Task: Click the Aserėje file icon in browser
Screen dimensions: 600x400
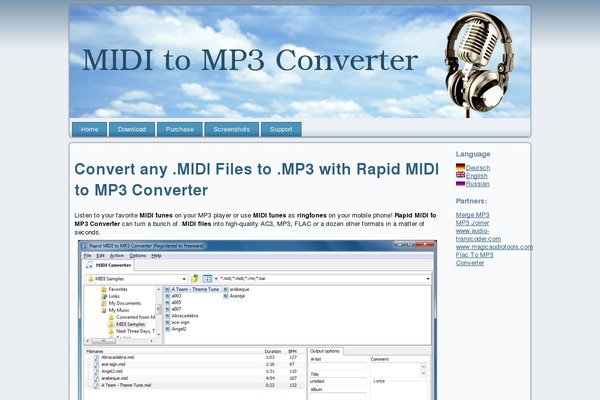Action: [x=226, y=296]
